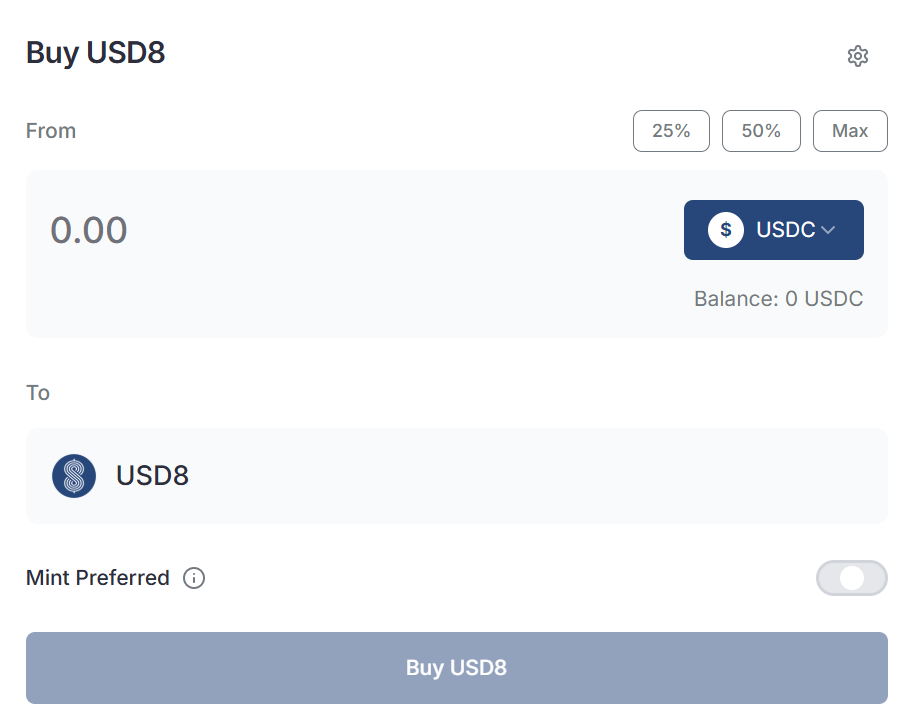This screenshot has height=724, width=913.
Task: Open the swap settings gear icon
Action: pyautogui.click(x=857, y=56)
